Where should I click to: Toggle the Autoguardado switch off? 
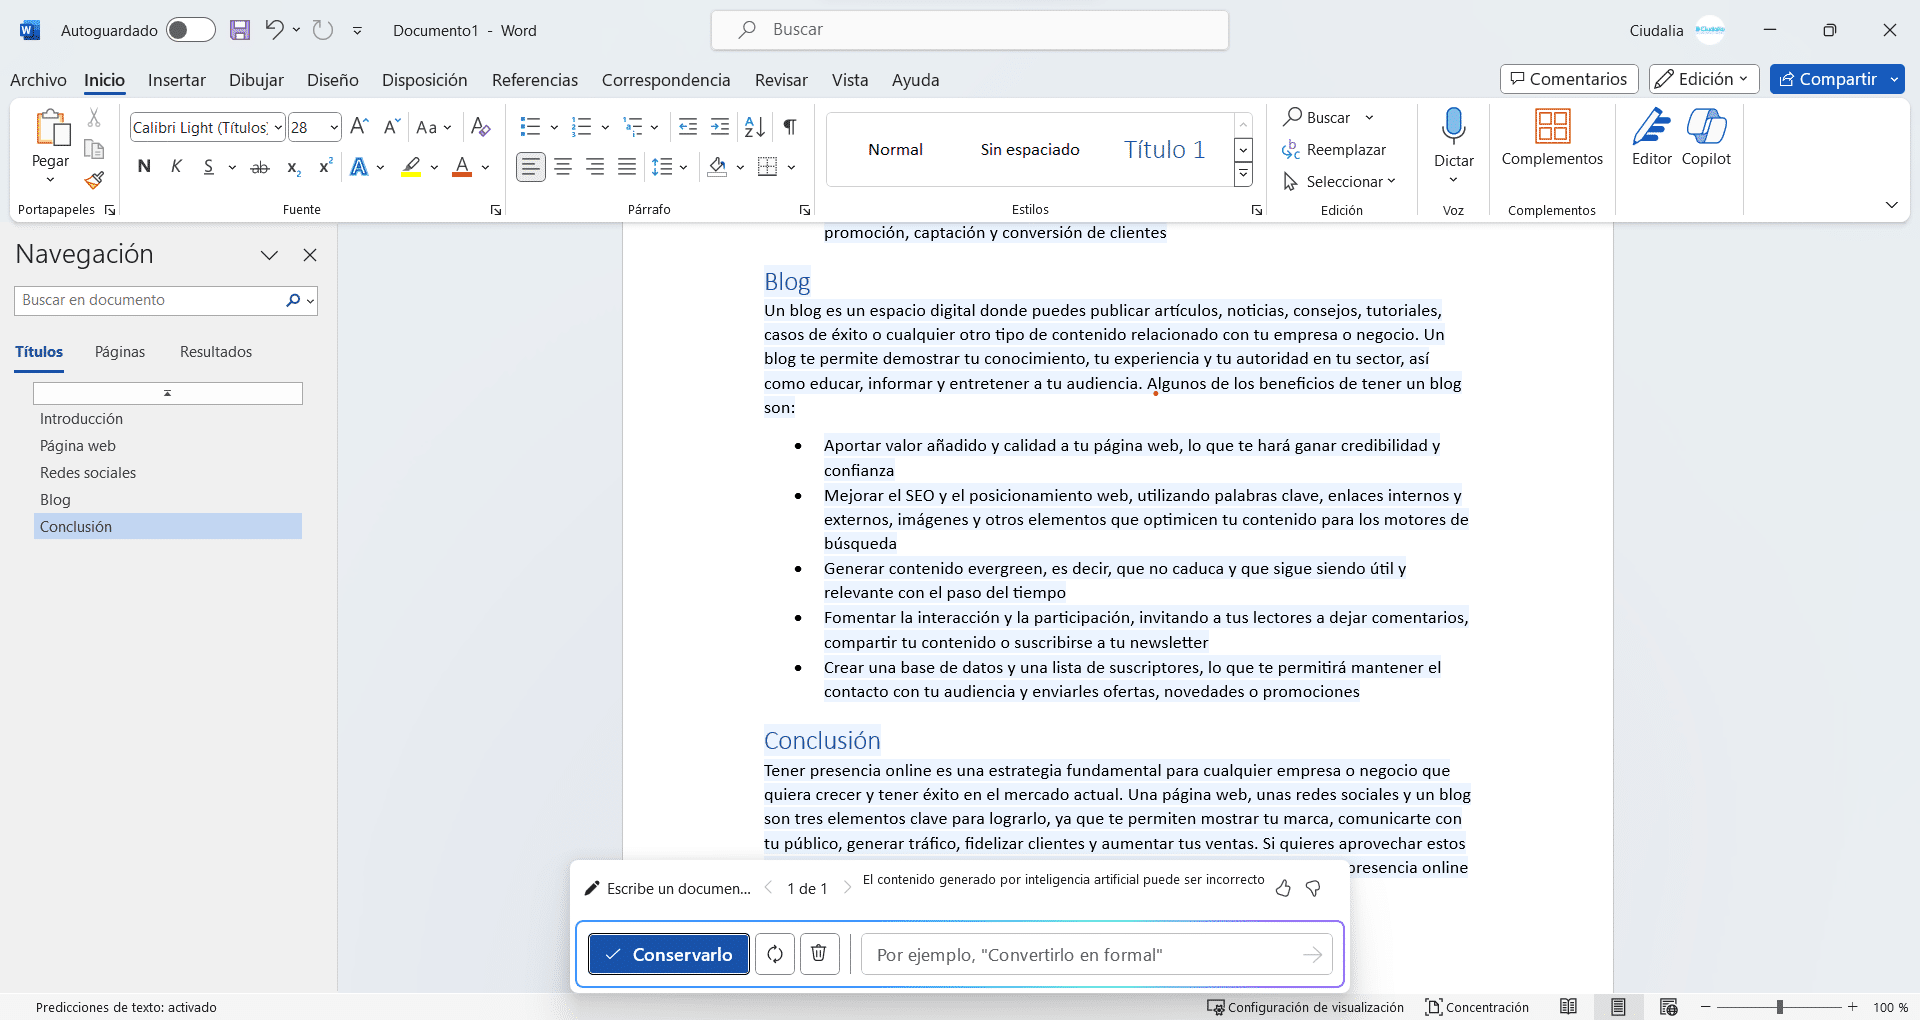pos(190,30)
